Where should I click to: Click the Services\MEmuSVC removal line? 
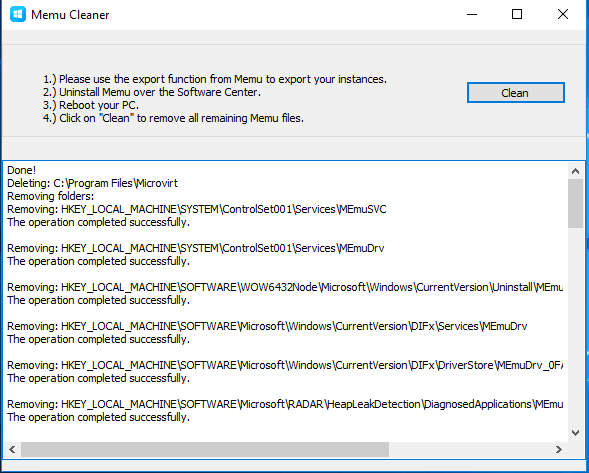197,209
